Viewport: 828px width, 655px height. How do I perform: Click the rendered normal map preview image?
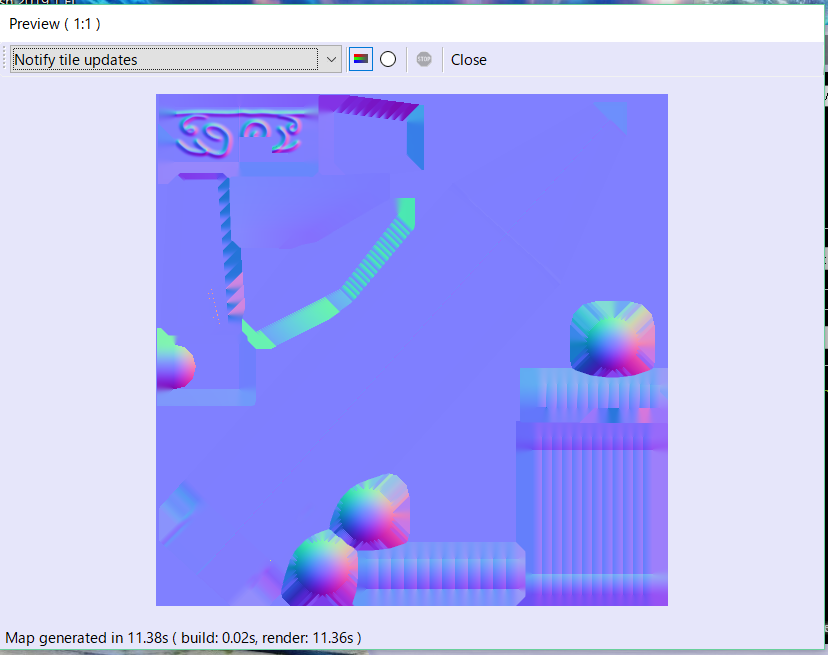click(412, 350)
